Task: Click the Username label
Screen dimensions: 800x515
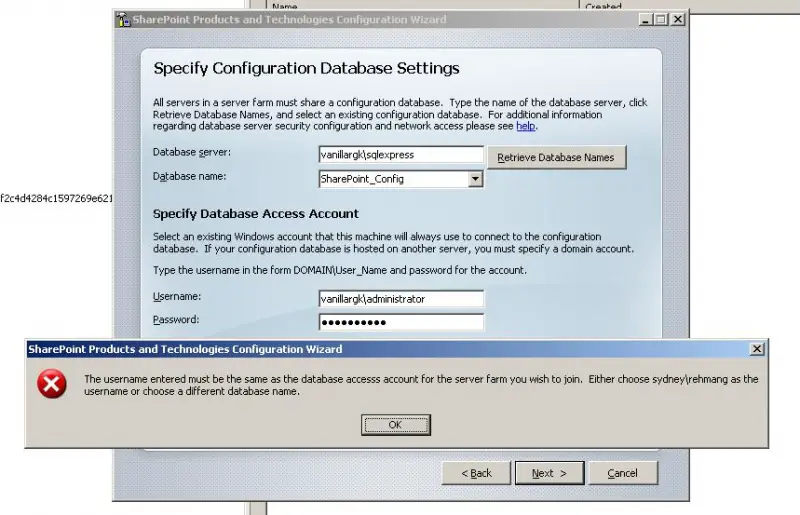Action: (x=177, y=297)
